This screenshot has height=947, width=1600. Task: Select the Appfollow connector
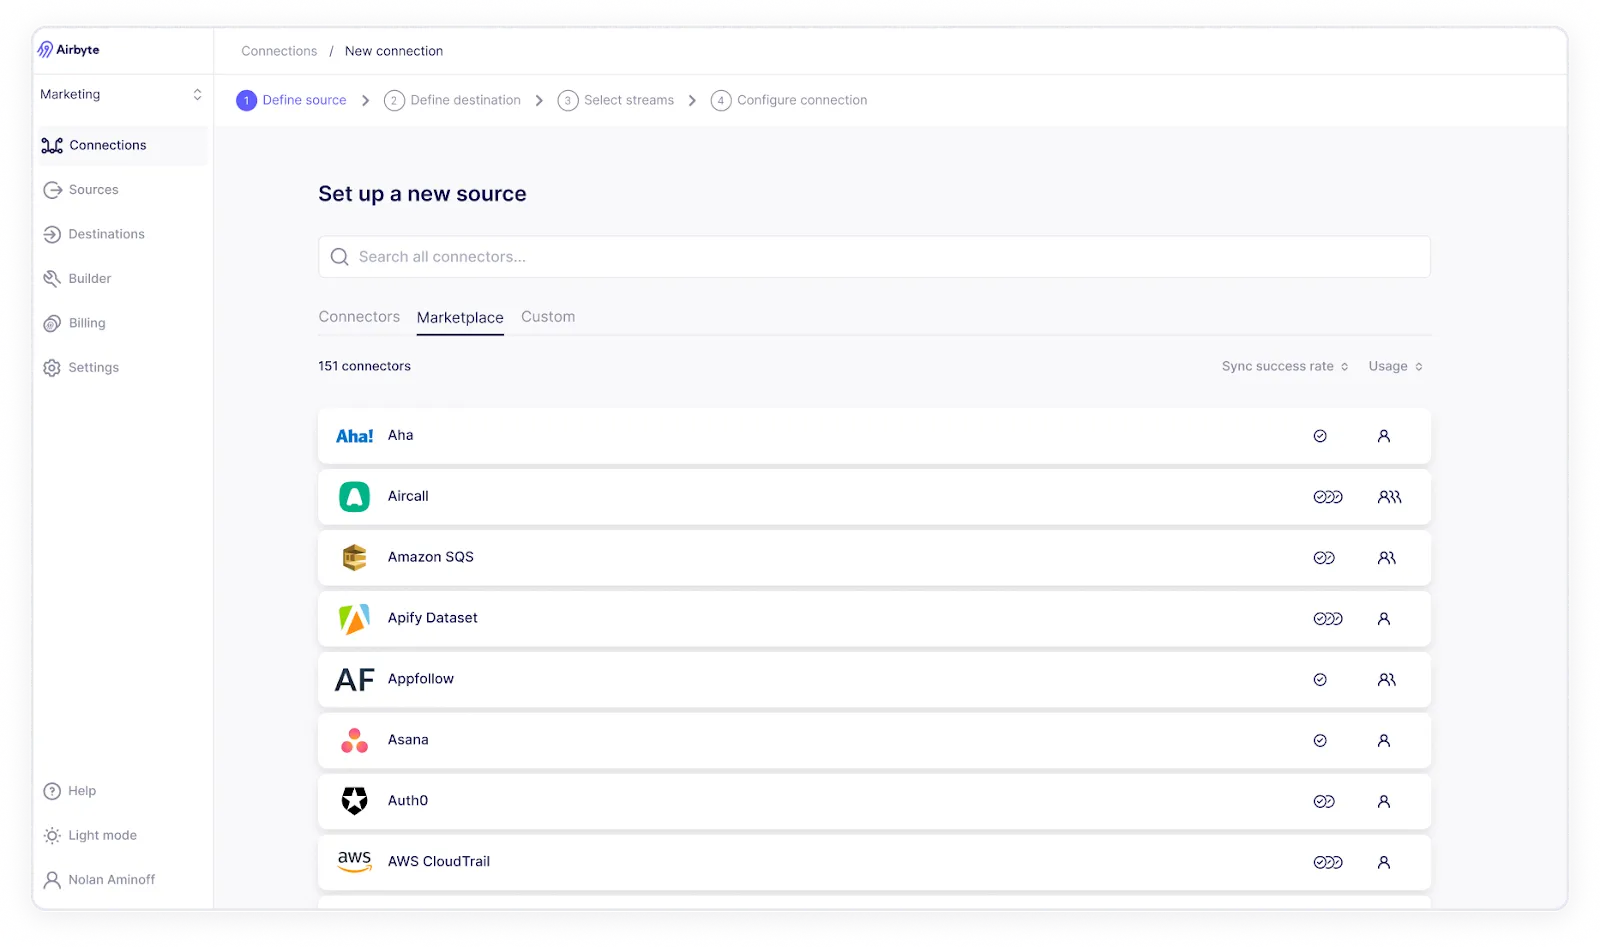click(874, 680)
